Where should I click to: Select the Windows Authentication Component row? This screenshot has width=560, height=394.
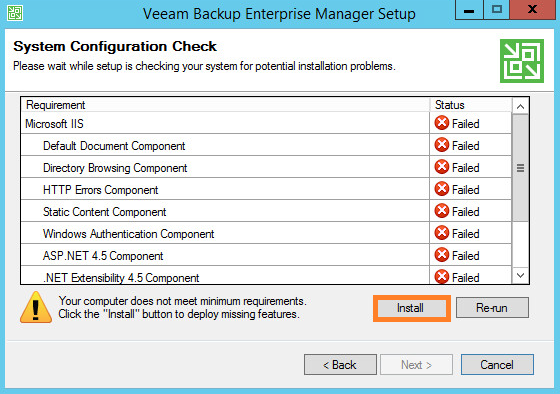266,233
